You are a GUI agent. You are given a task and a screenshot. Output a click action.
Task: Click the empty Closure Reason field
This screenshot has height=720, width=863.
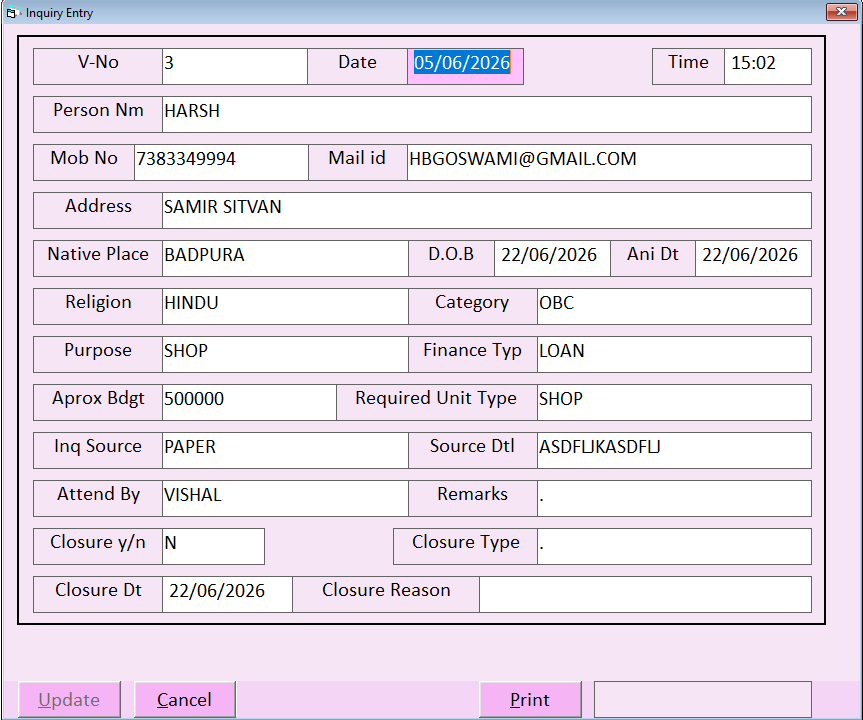[645, 594]
